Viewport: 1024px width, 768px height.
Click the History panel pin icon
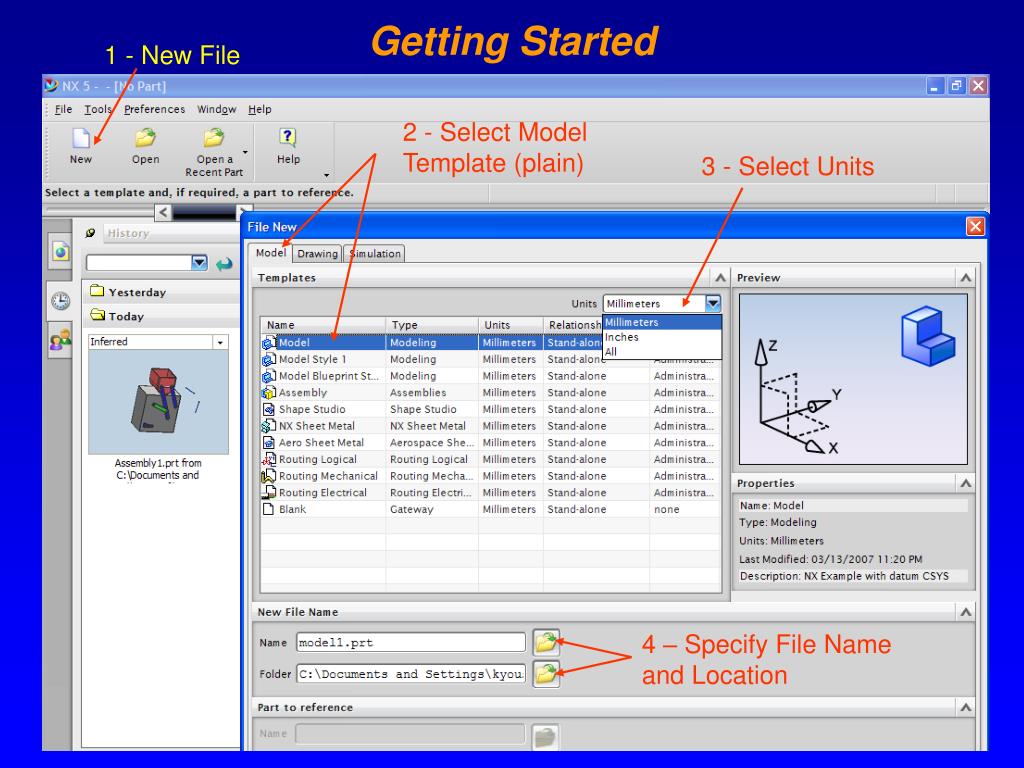91,232
